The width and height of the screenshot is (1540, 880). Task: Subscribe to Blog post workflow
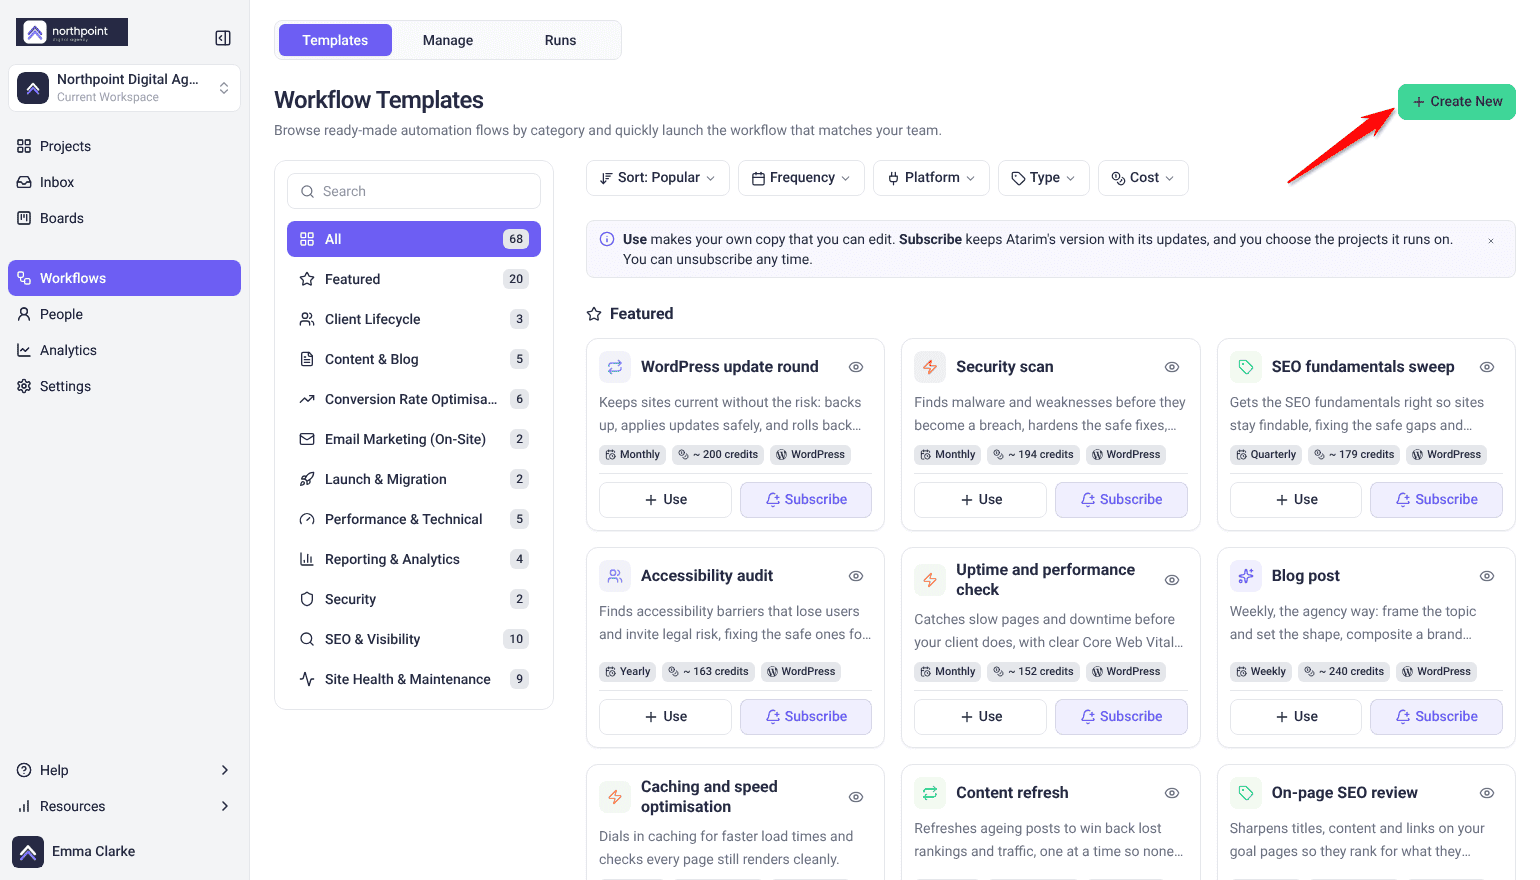pos(1436,717)
